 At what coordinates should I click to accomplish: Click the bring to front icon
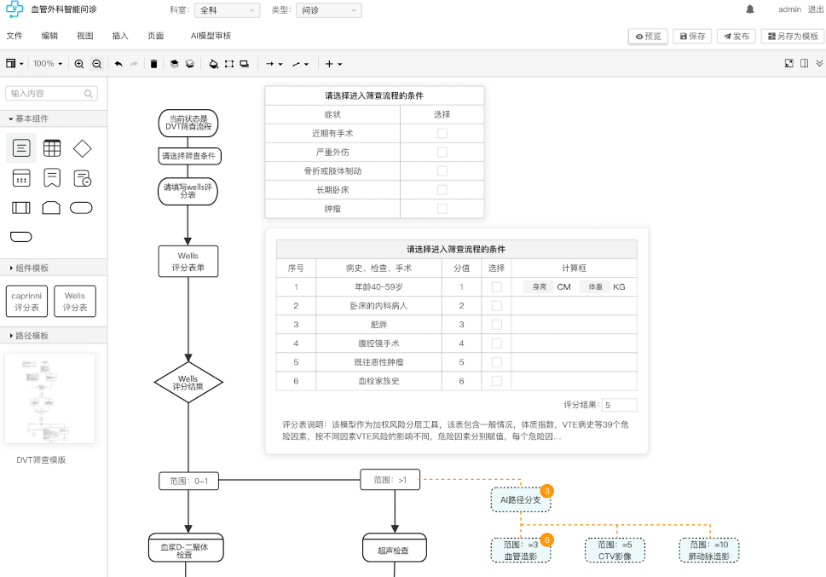[174, 64]
